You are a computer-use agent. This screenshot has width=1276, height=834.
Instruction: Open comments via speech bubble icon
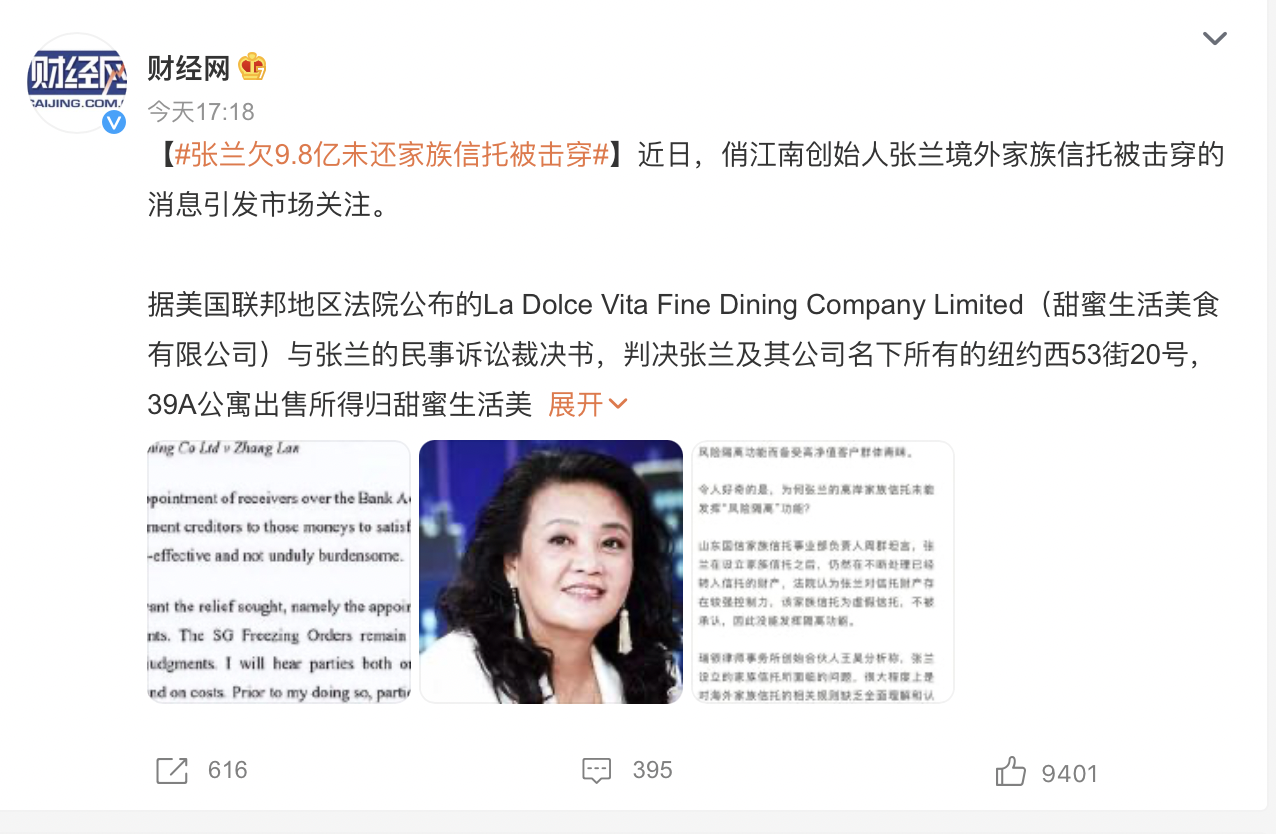pos(596,770)
